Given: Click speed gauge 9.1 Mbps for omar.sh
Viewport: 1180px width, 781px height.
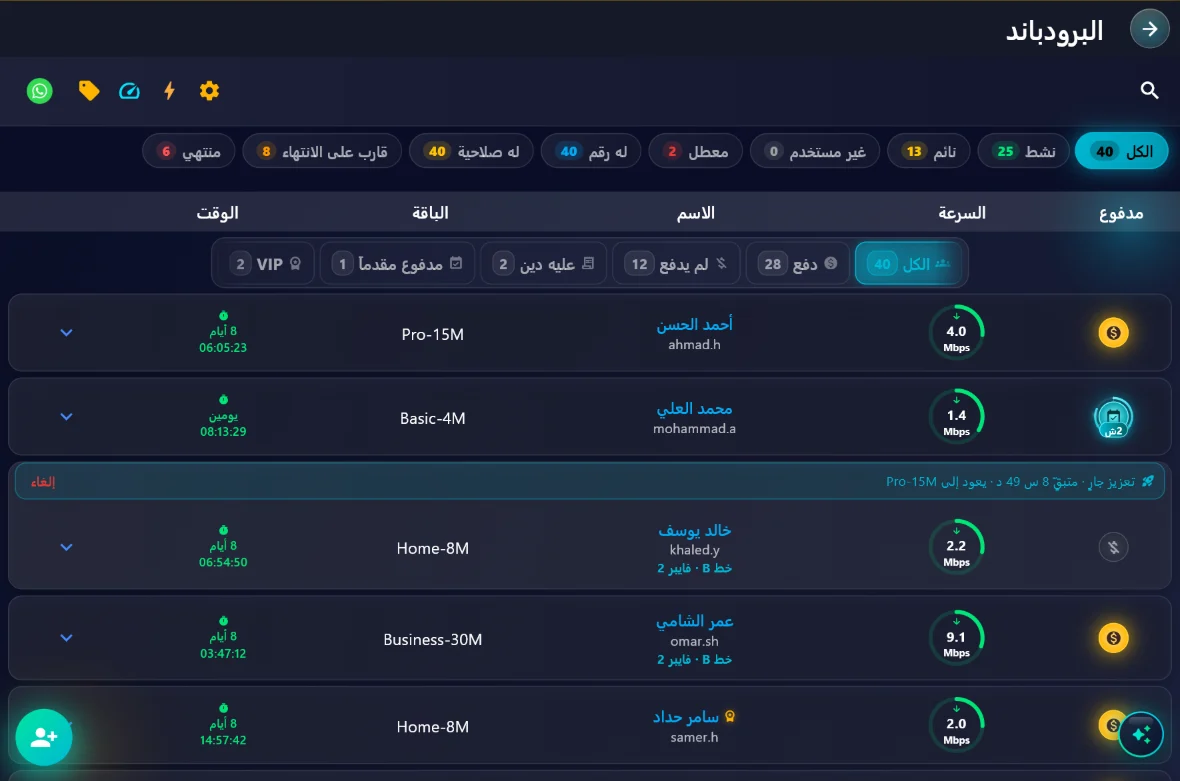Looking at the screenshot, I should coord(956,638).
